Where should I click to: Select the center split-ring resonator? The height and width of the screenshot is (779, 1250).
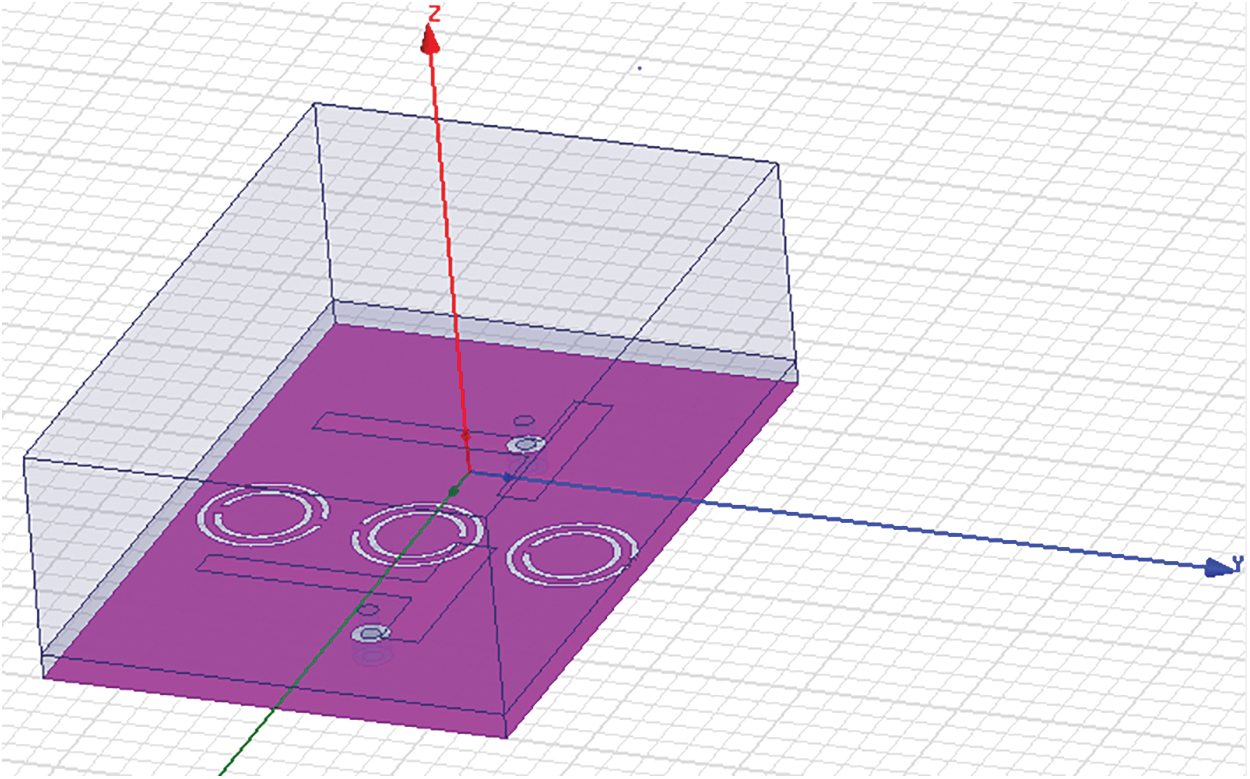pos(417,534)
